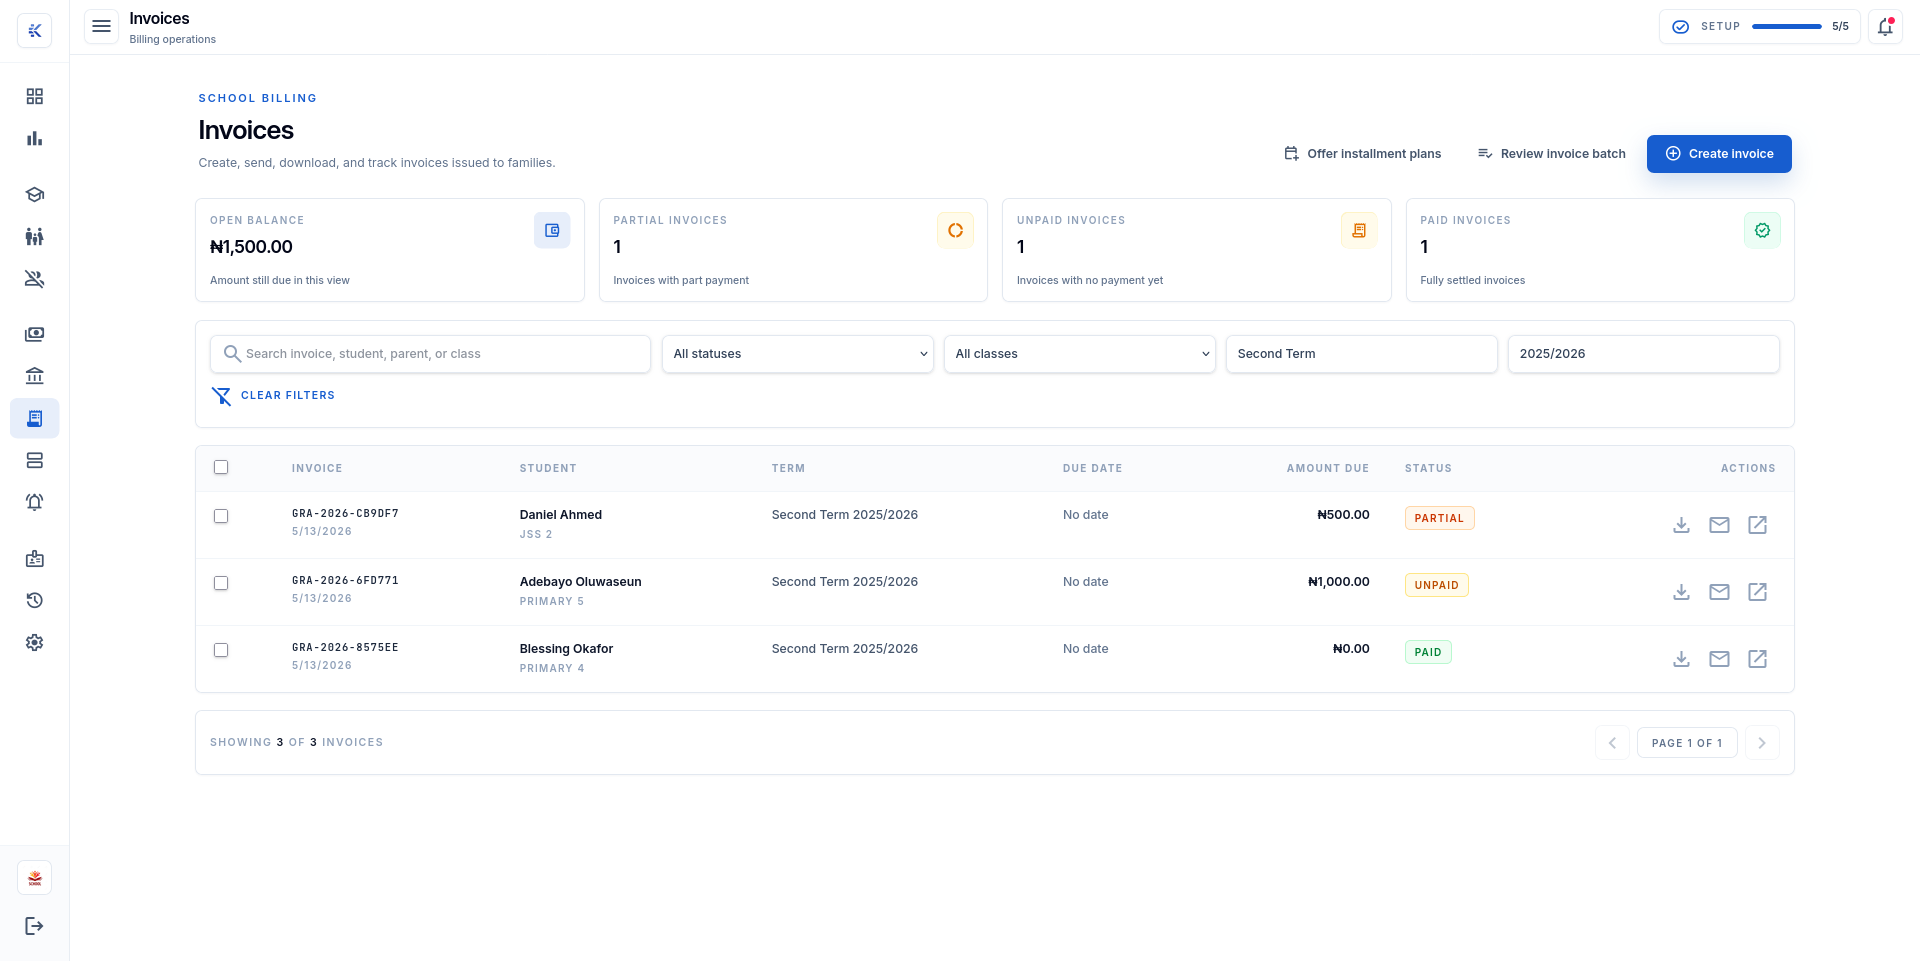Focus the invoice search box
This screenshot has width=1920, height=961.
tap(430, 354)
